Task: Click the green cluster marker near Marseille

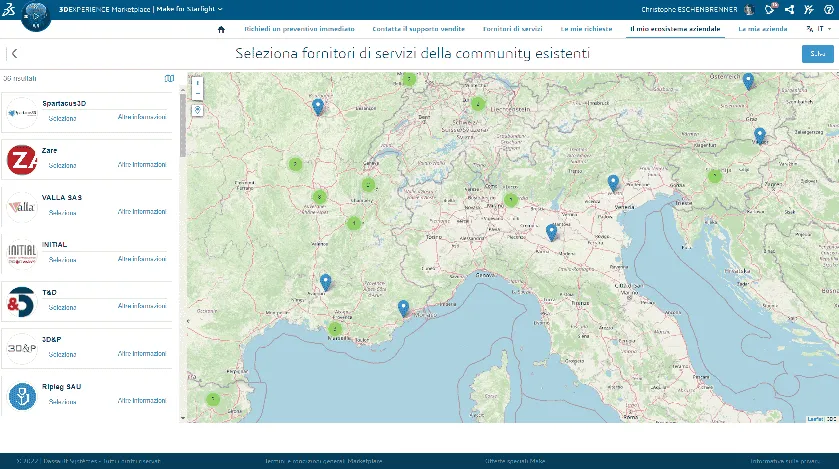Action: pos(335,329)
